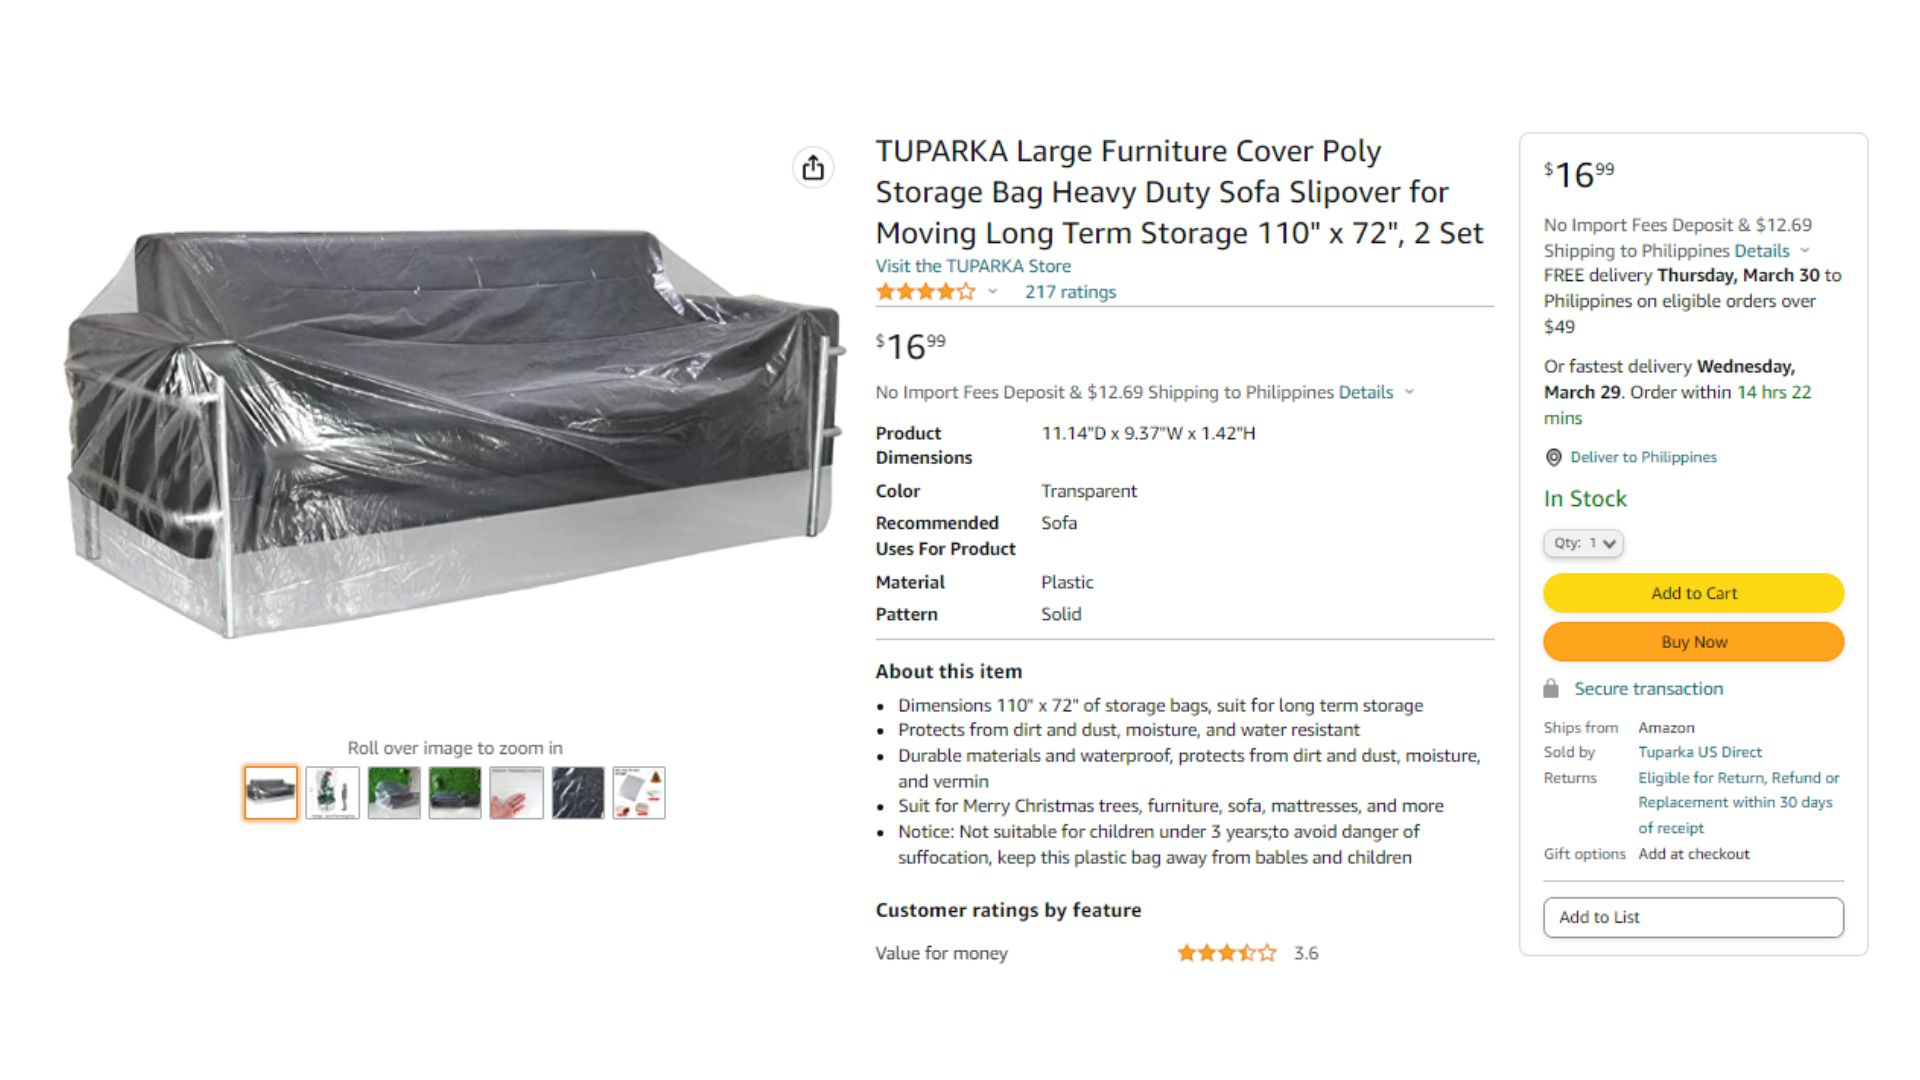Select the last product thumbnail
Viewport: 1920px width, 1080px height.
[639, 793]
